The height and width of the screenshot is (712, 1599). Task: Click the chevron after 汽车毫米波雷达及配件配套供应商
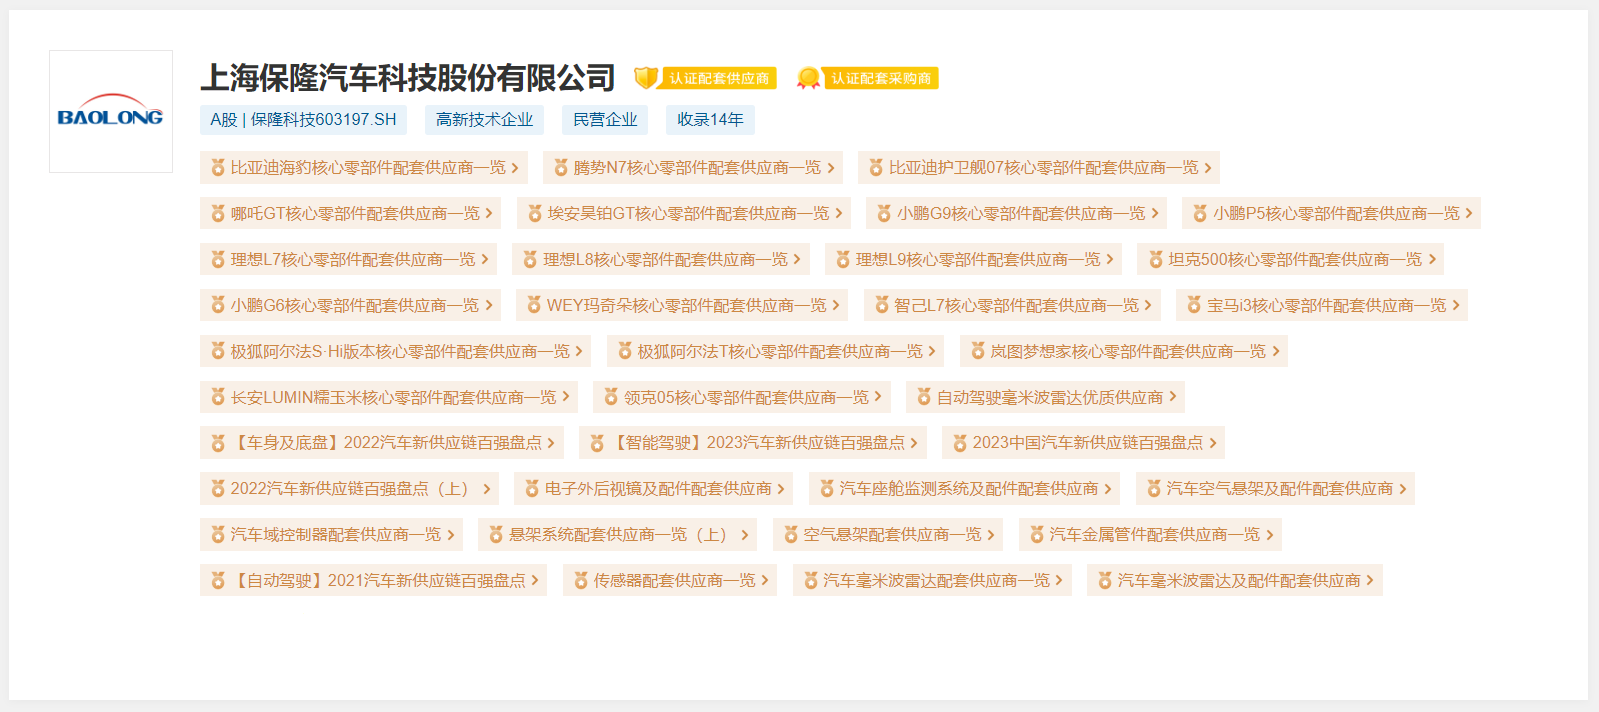tap(1370, 580)
